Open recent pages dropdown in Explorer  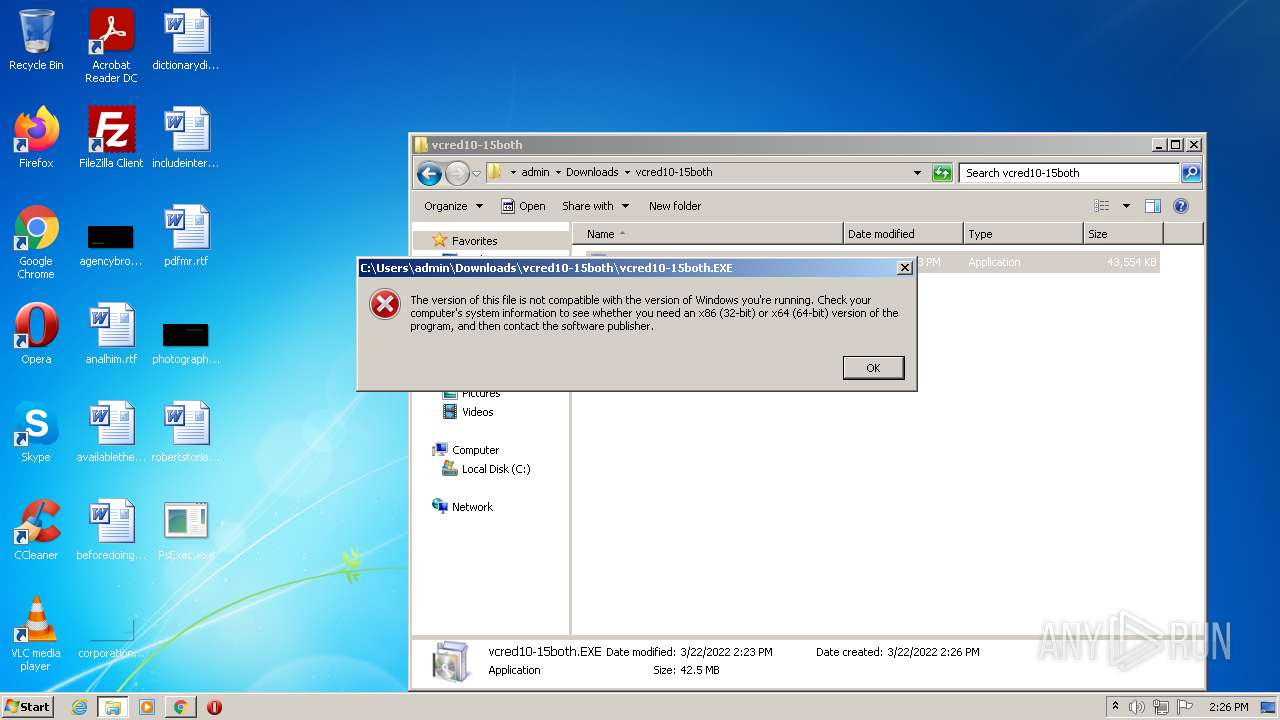click(x=477, y=173)
